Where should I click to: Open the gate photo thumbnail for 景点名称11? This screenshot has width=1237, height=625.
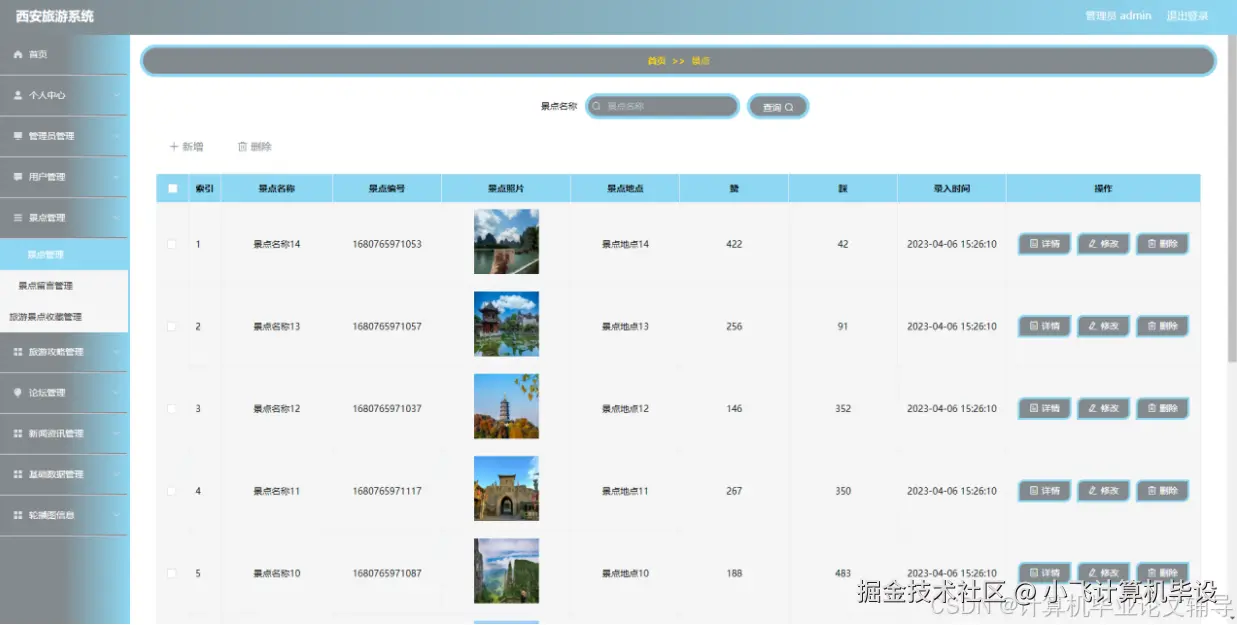(x=506, y=488)
